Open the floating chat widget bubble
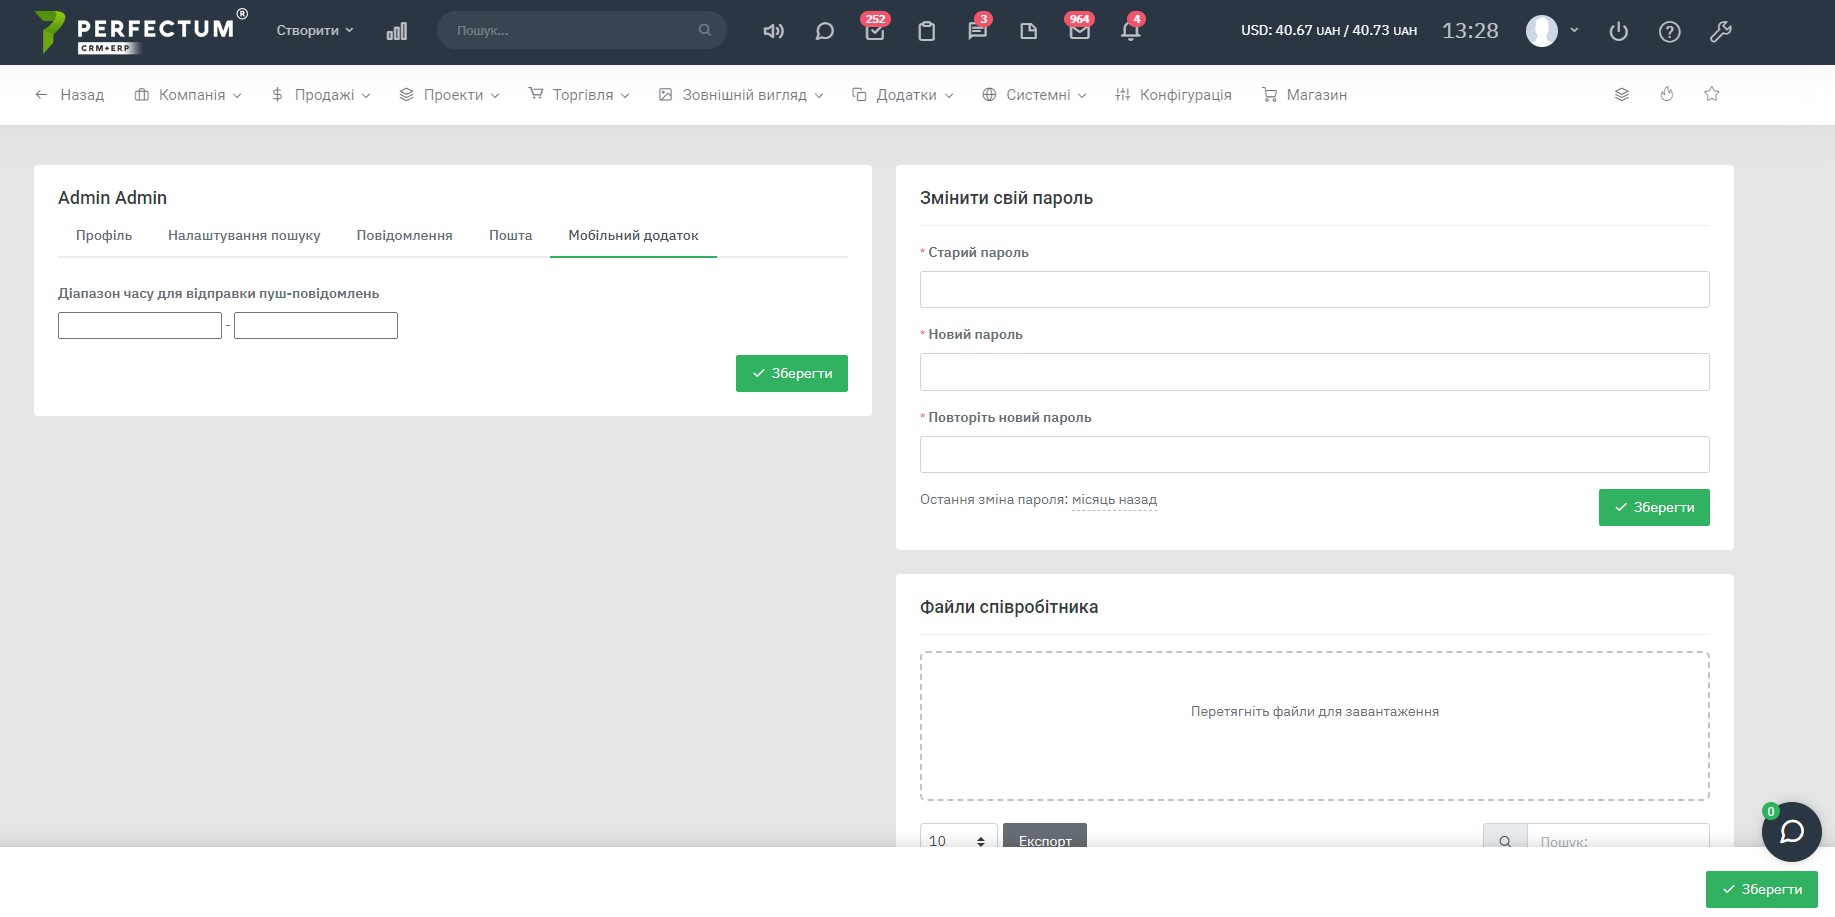This screenshot has height=917, width=1835. pos(1791,832)
